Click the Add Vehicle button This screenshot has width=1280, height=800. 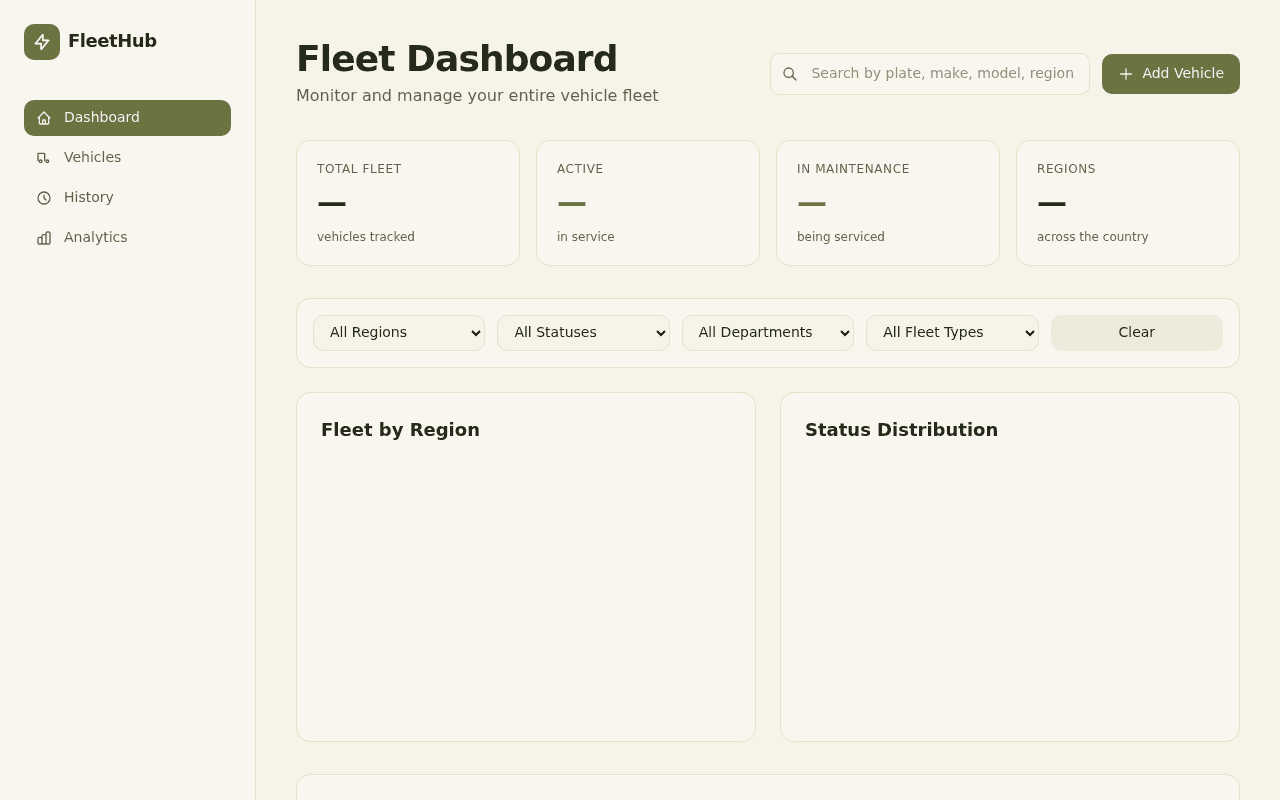click(1171, 74)
